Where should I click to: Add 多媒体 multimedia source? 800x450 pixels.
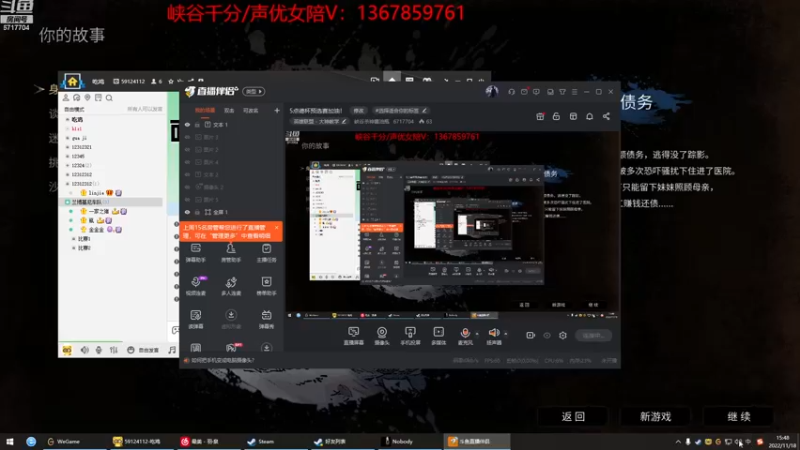tap(438, 336)
